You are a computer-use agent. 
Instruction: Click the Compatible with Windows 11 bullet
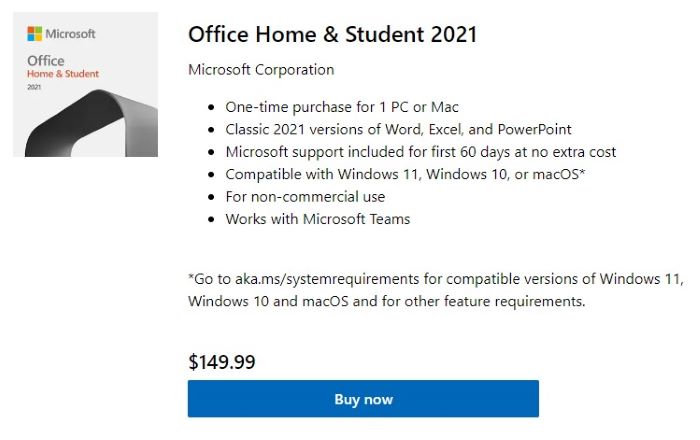click(x=405, y=174)
